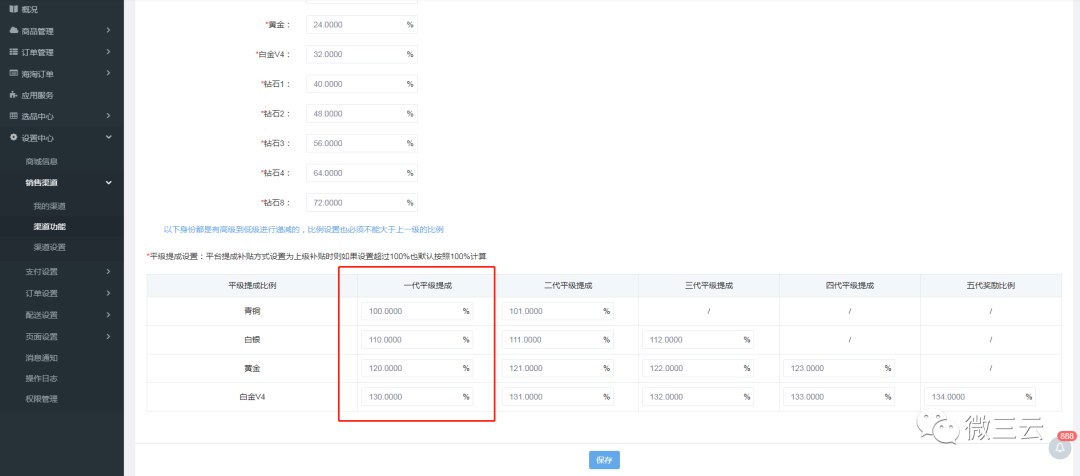Click the grid icon beside 选品中心
This screenshot has width=1080, height=476.
13,116
